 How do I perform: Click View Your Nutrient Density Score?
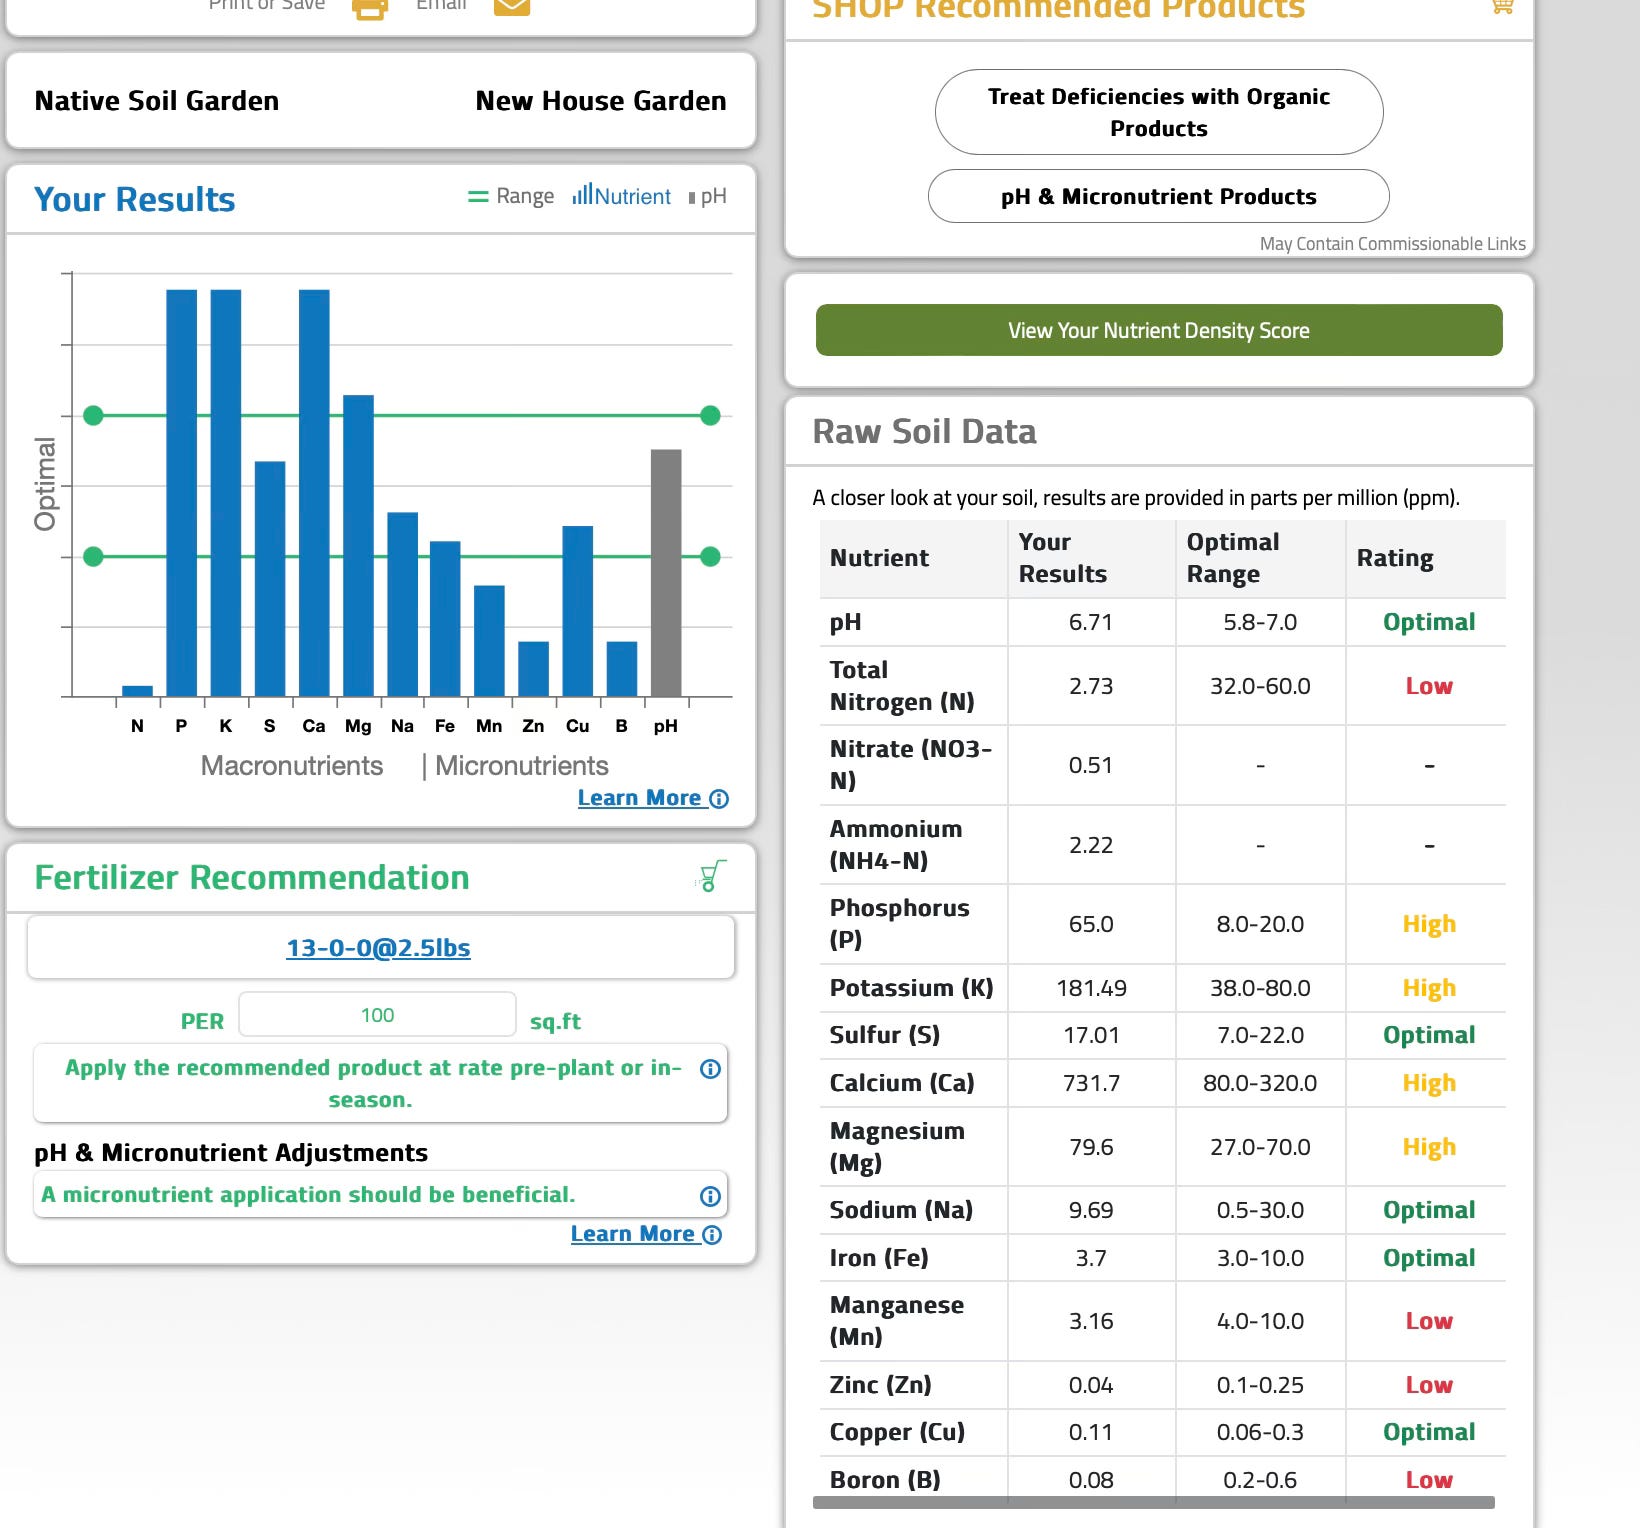point(1159,330)
